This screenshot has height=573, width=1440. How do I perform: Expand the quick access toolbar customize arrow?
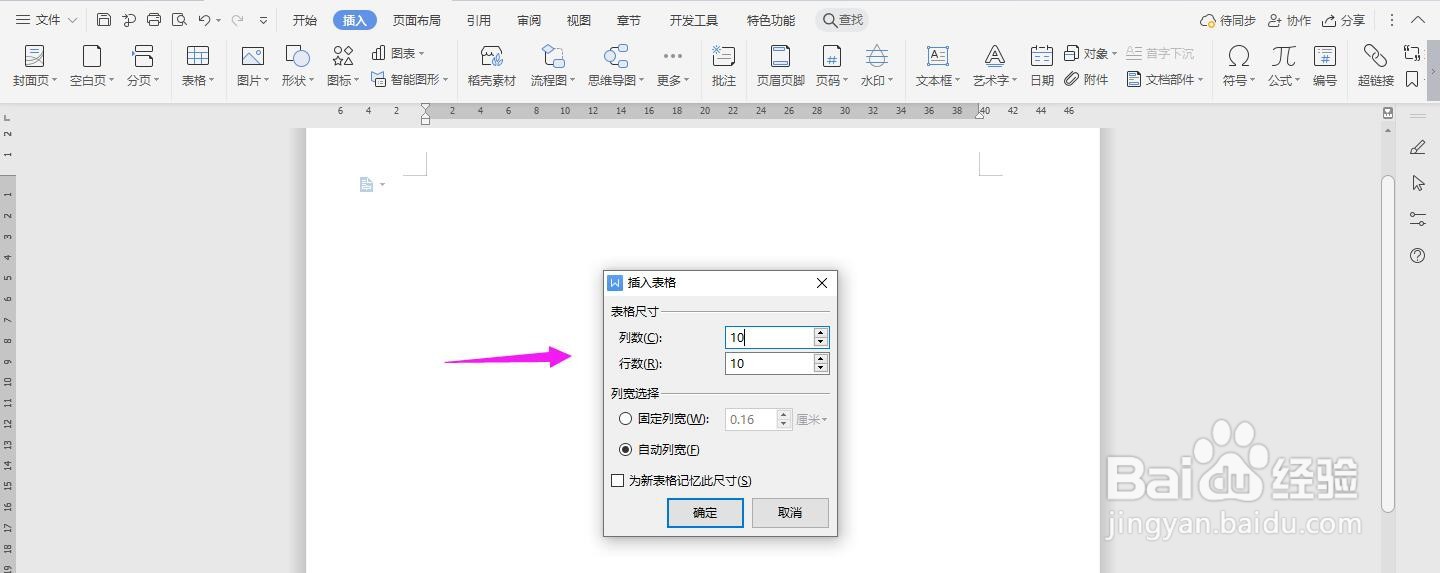(x=263, y=20)
